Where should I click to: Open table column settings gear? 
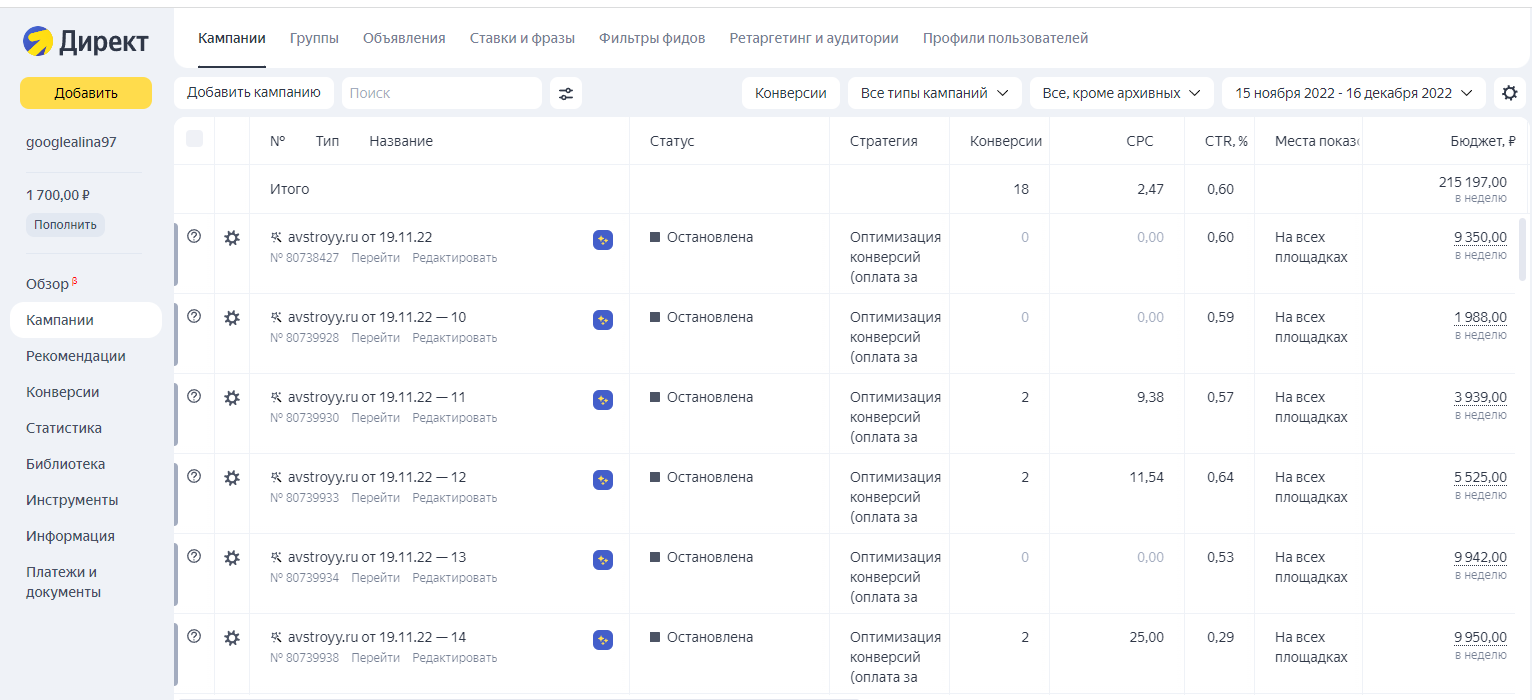click(x=1509, y=93)
